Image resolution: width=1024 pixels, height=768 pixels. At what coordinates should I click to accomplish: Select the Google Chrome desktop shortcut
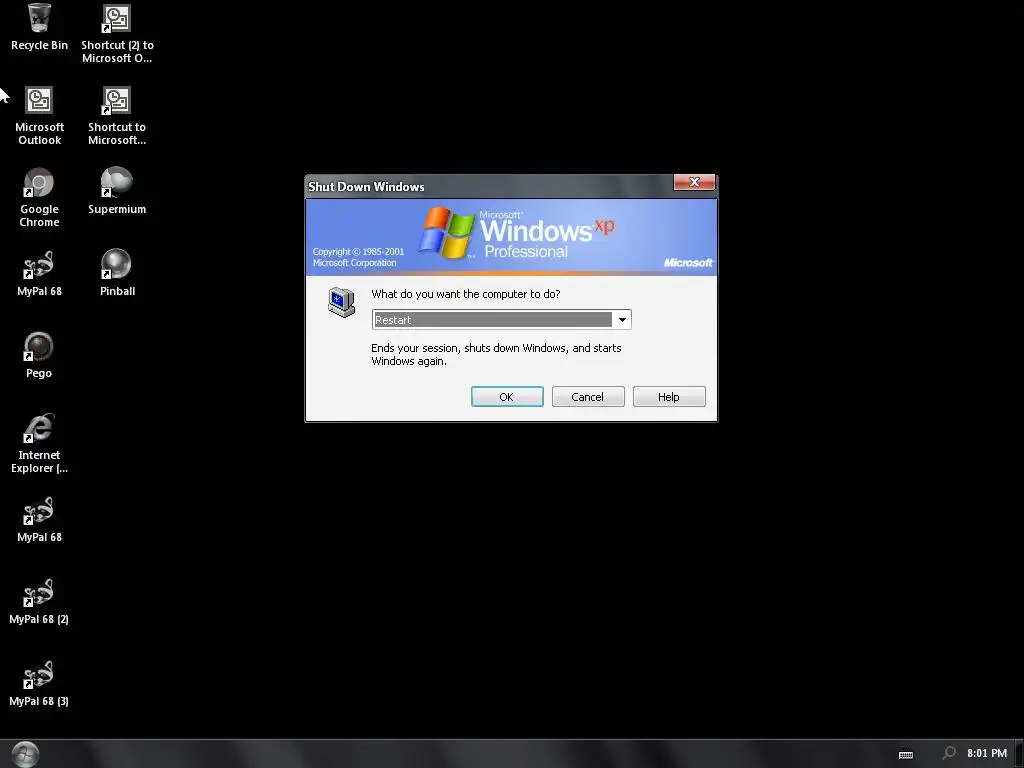[39, 197]
